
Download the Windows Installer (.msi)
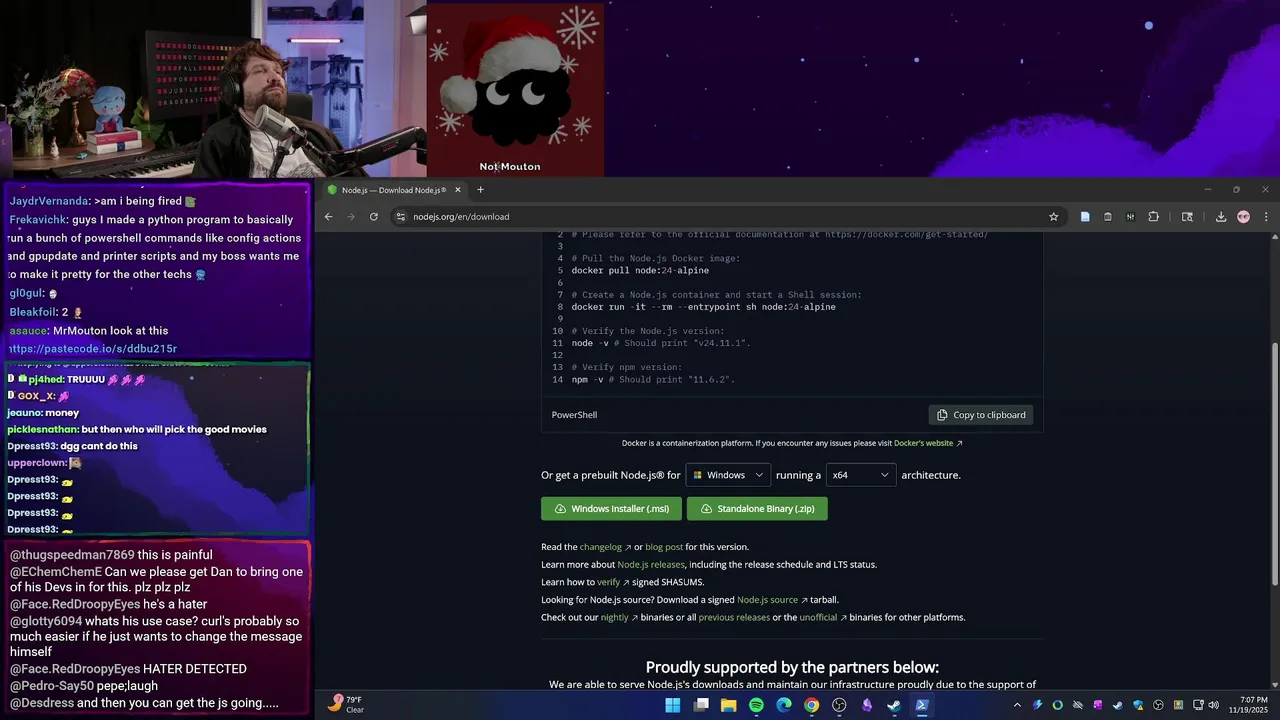611,509
